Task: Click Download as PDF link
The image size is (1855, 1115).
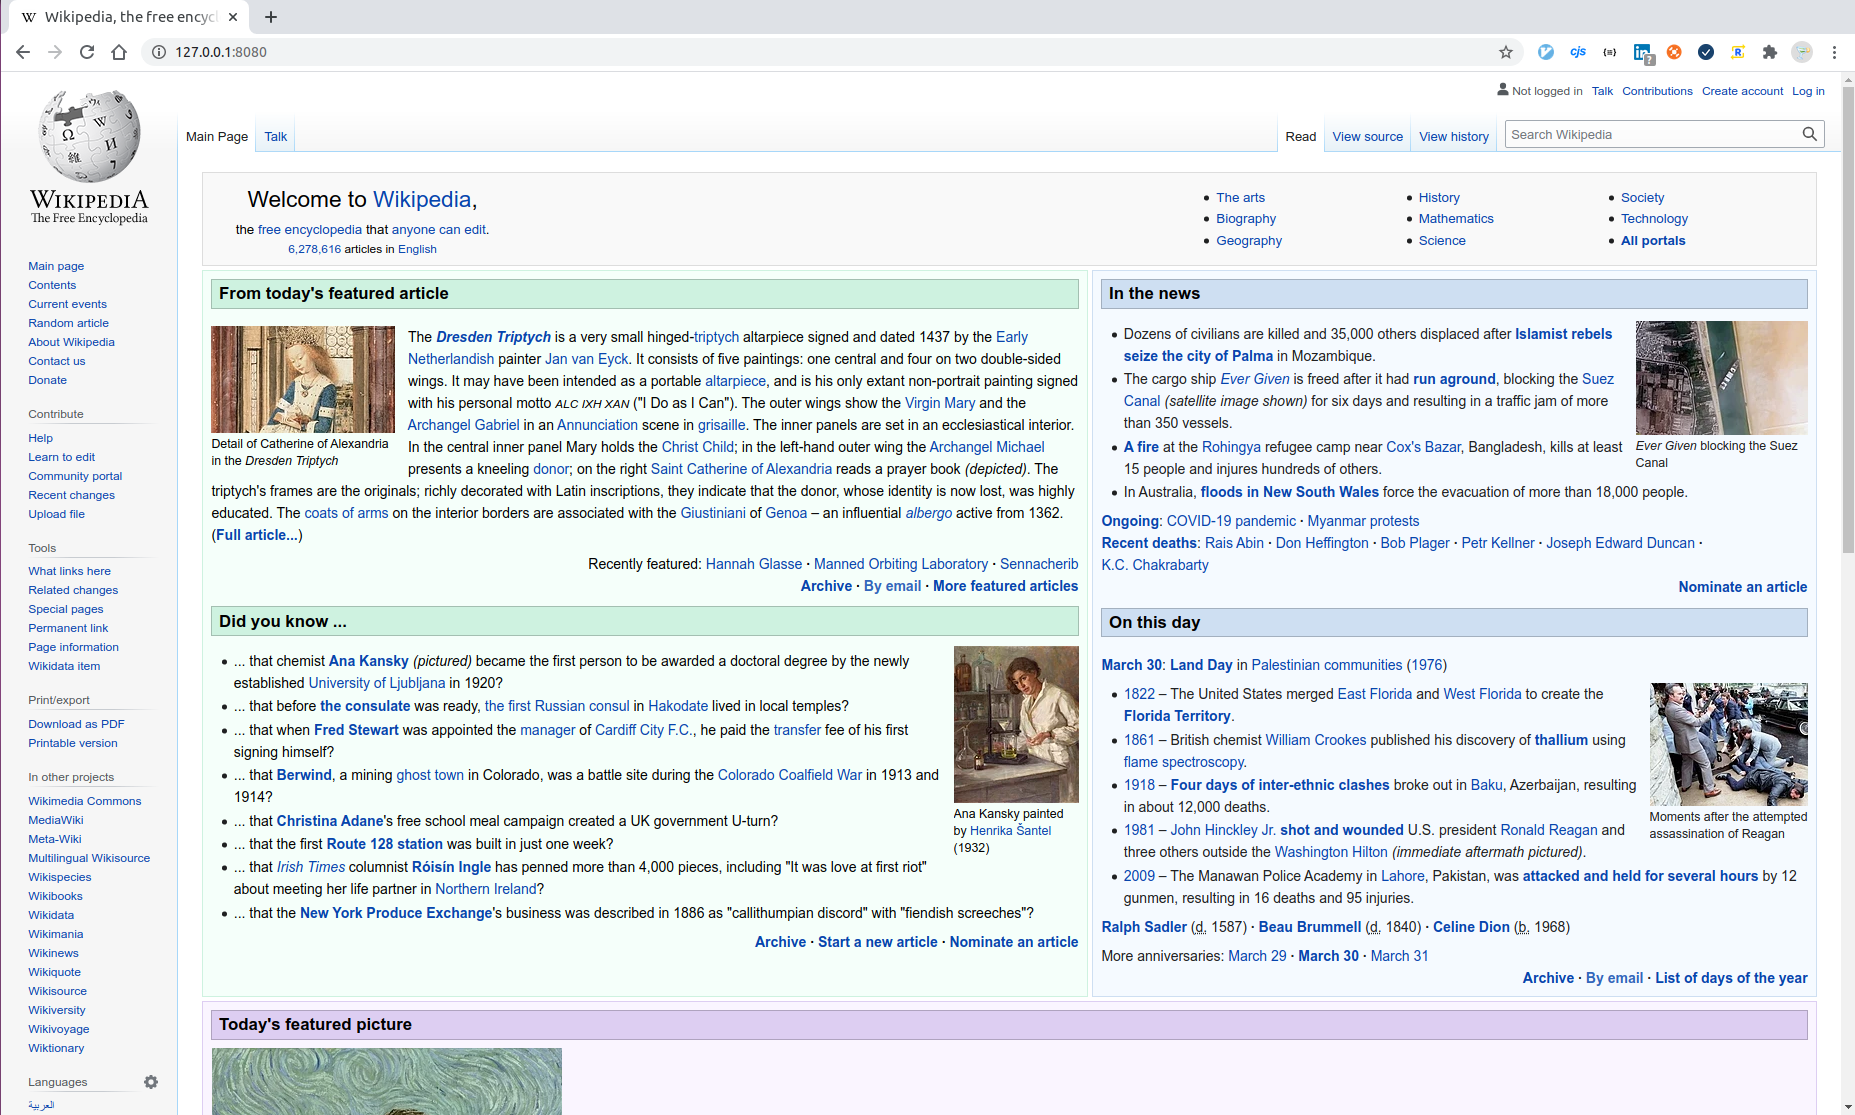Action: [x=76, y=724]
